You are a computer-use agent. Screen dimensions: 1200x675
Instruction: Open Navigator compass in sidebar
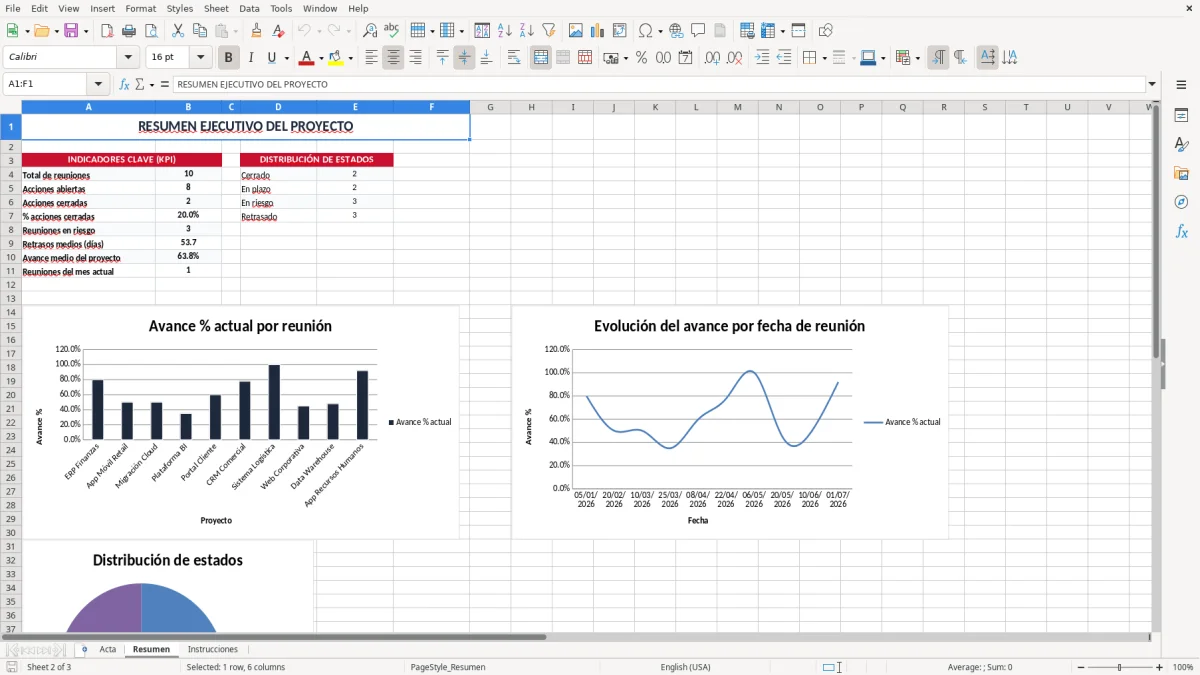pos(1181,202)
